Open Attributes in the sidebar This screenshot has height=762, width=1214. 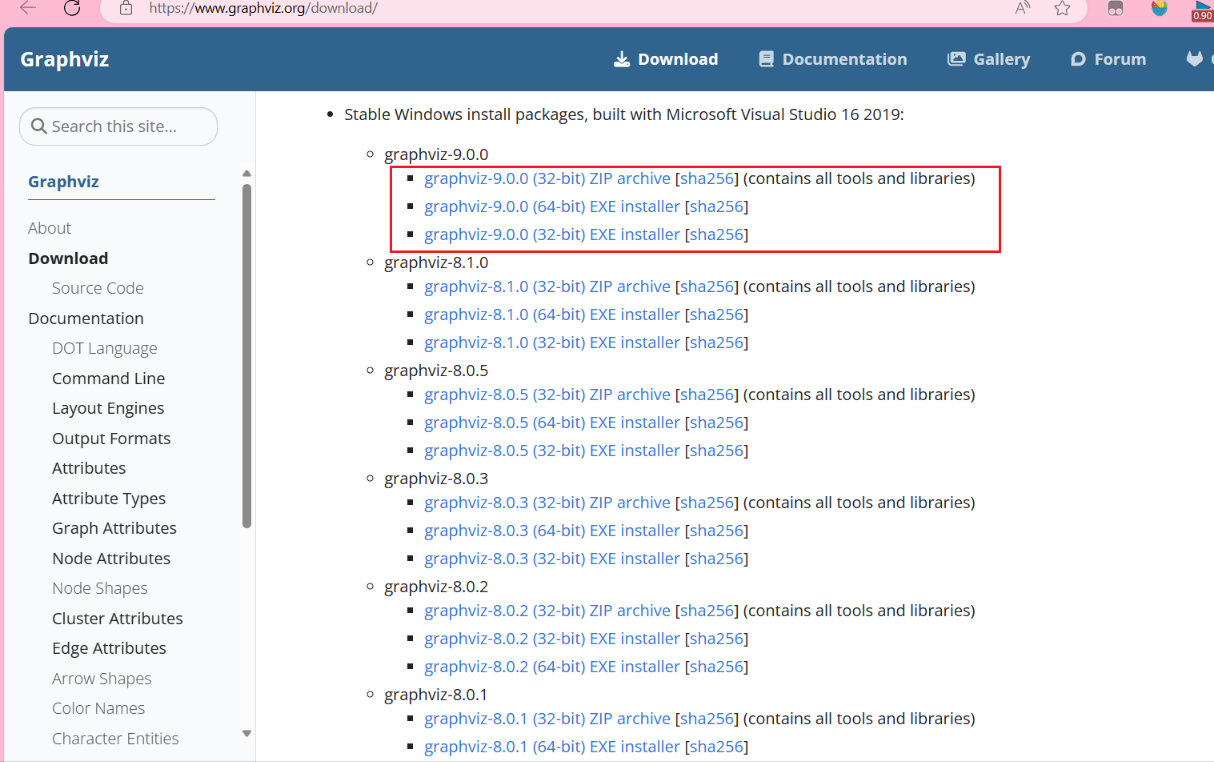click(89, 468)
